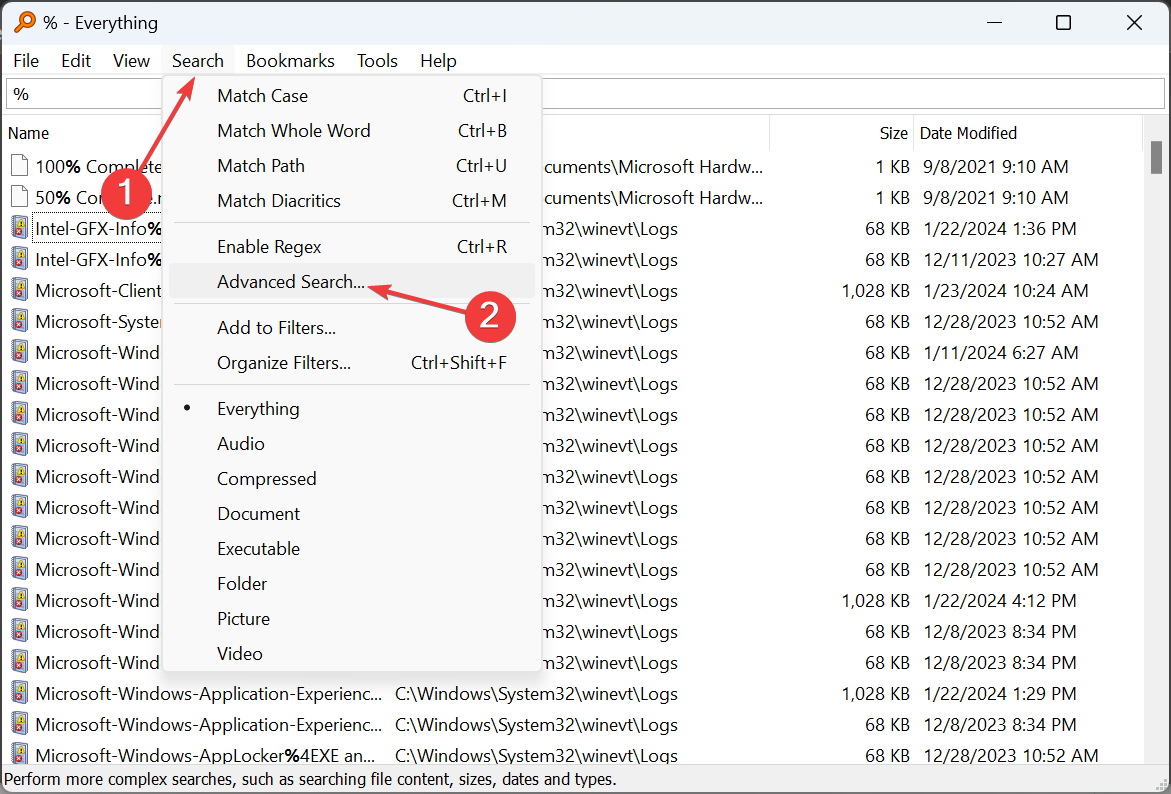This screenshot has height=794, width=1171.
Task: Sort results by Size column header
Action: 893,133
